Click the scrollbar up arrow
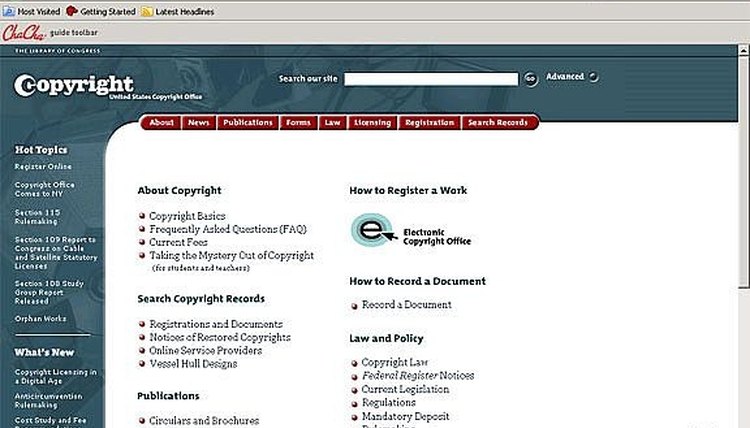This screenshot has width=750, height=428. [x=743, y=50]
